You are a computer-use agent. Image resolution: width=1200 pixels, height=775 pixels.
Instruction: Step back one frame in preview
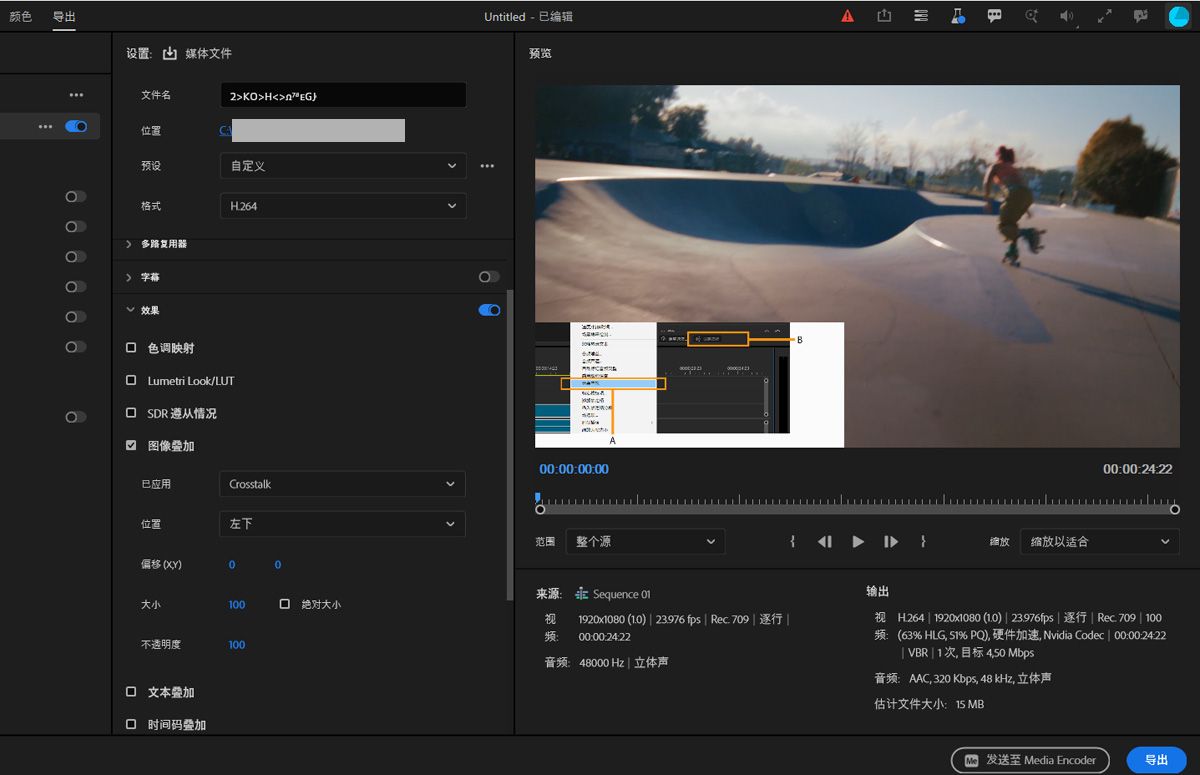click(825, 541)
